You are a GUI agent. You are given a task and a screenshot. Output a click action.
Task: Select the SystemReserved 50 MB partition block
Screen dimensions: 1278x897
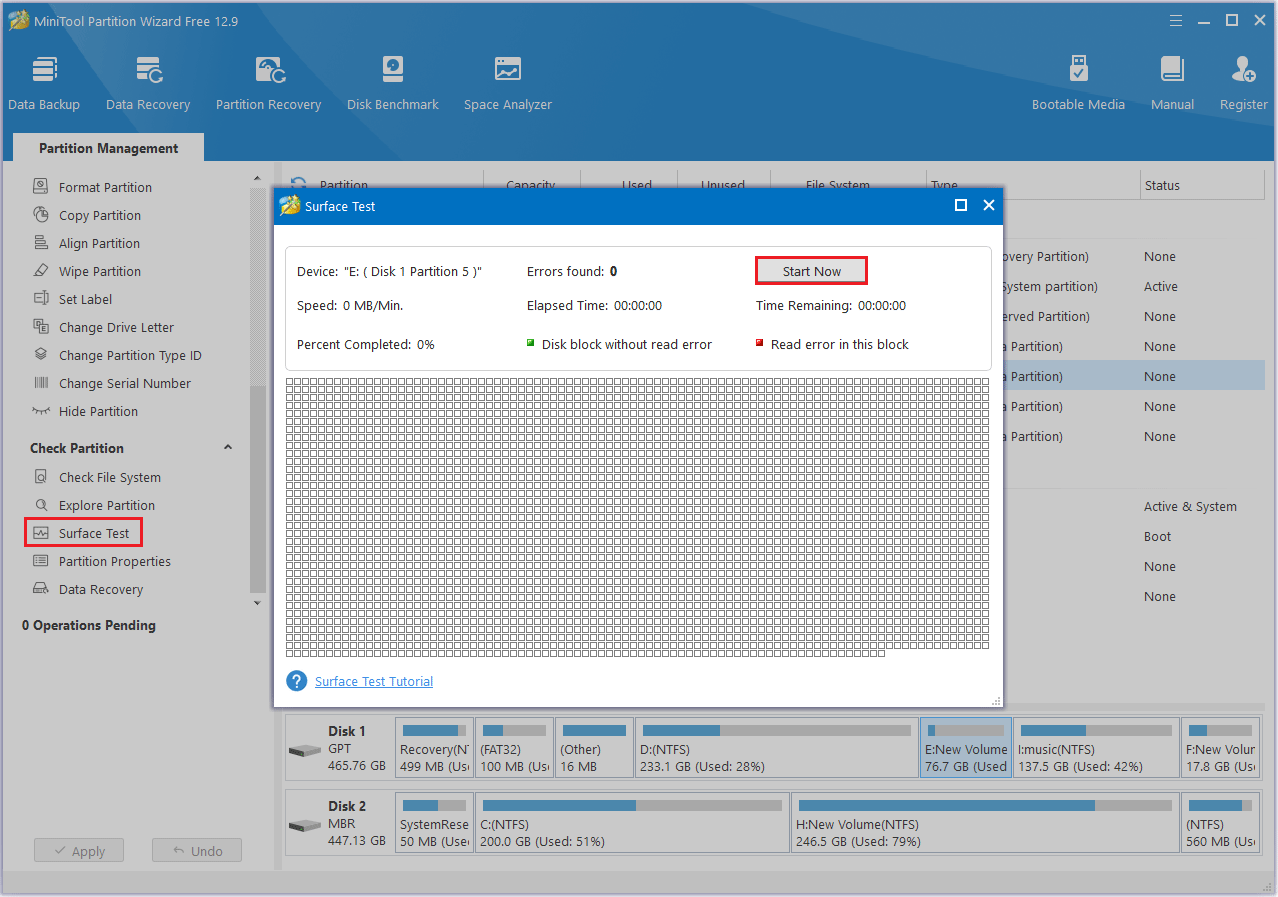click(x=434, y=822)
